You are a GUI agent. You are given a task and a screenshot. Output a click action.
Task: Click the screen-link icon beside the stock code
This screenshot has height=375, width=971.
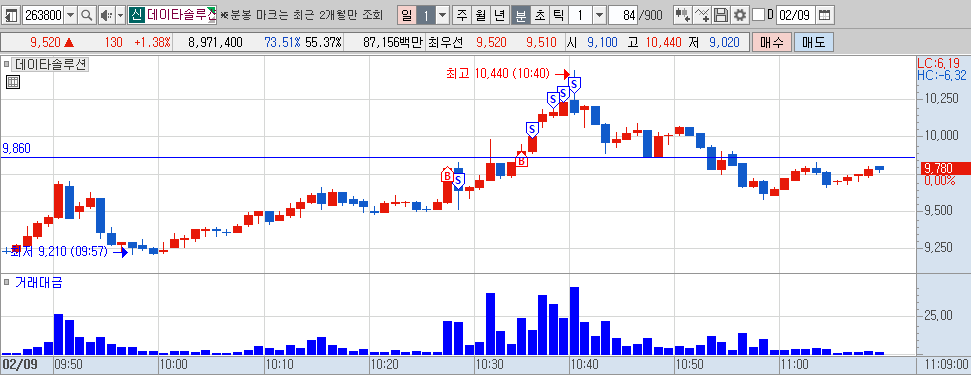click(x=12, y=15)
